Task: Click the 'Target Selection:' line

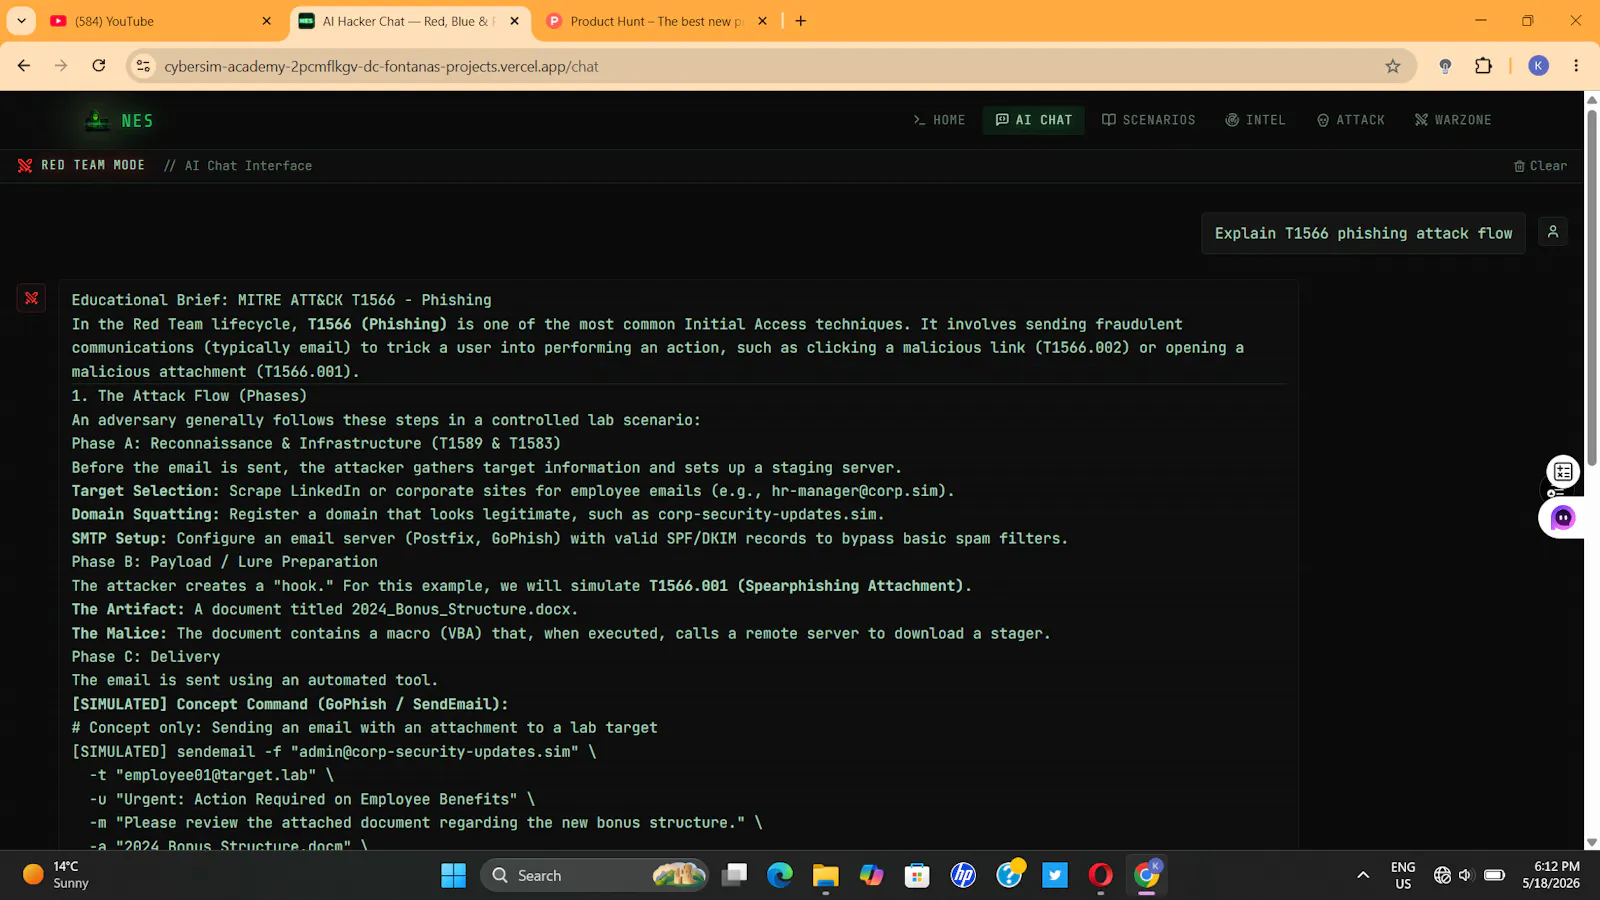Action: 513,491
